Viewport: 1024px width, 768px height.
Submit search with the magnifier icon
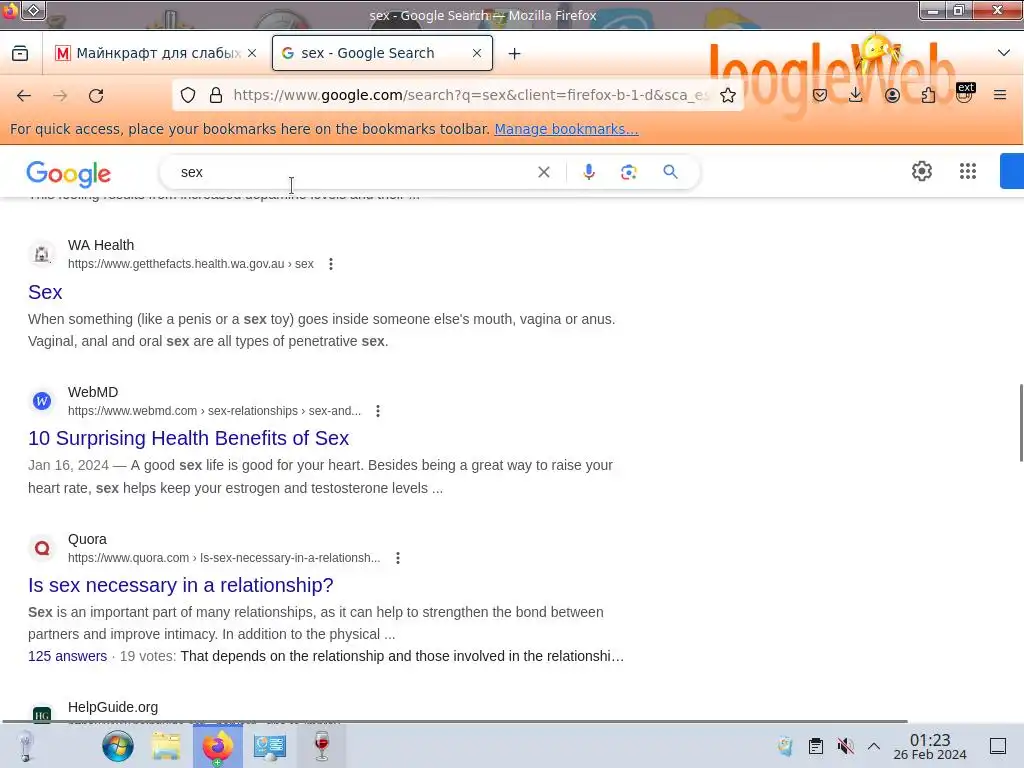point(670,172)
